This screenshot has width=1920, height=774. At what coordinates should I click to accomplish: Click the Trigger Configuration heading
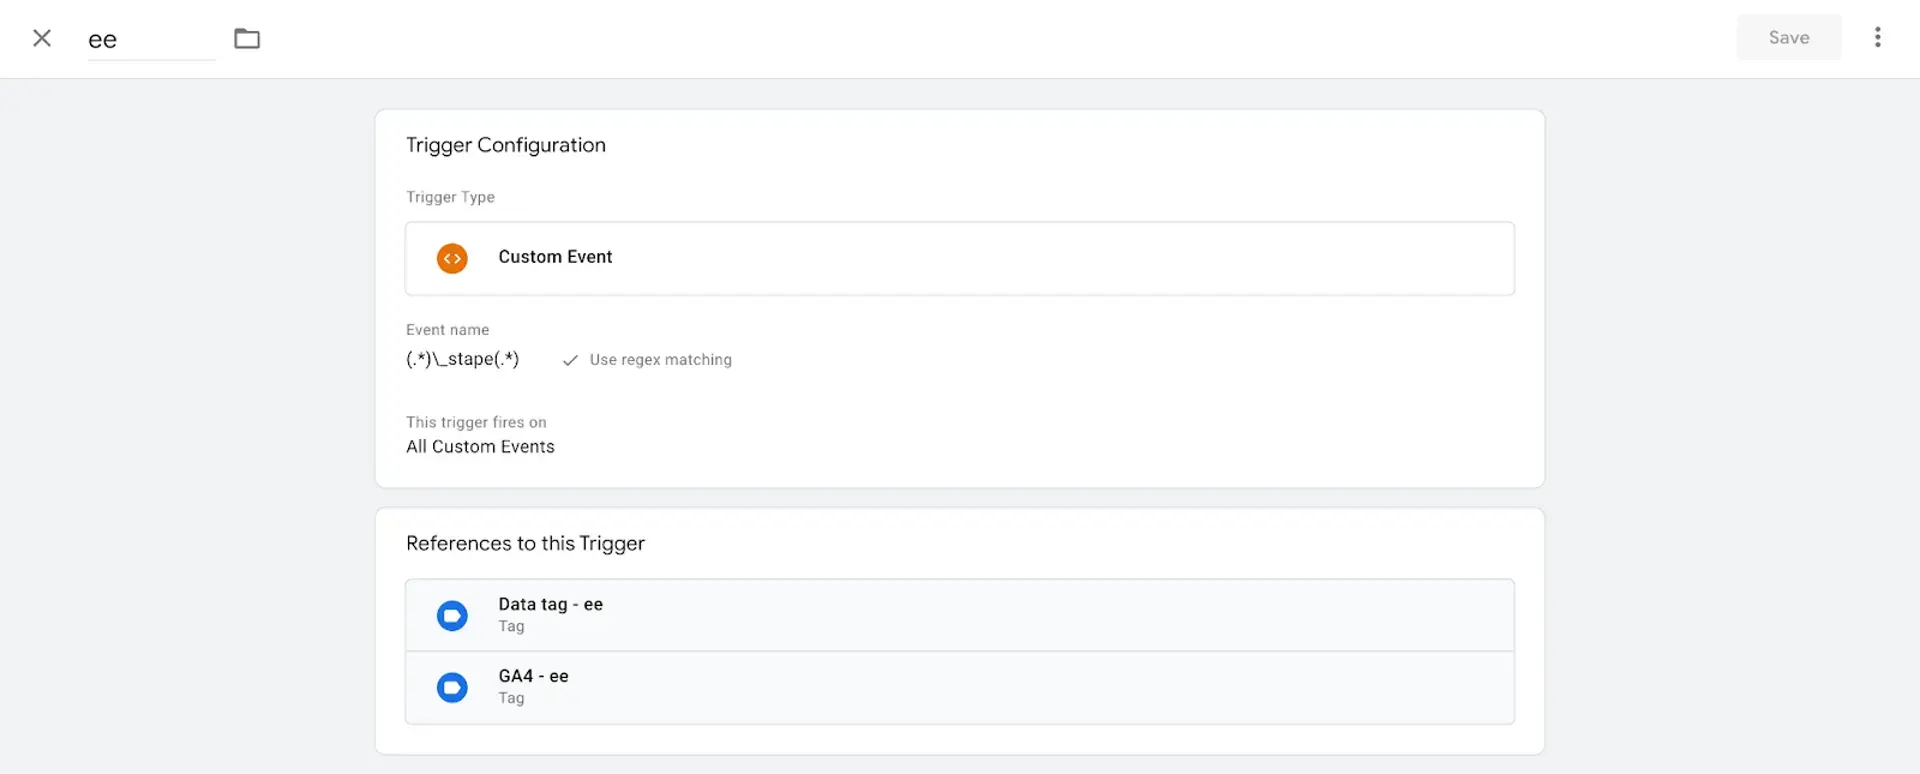coord(505,145)
